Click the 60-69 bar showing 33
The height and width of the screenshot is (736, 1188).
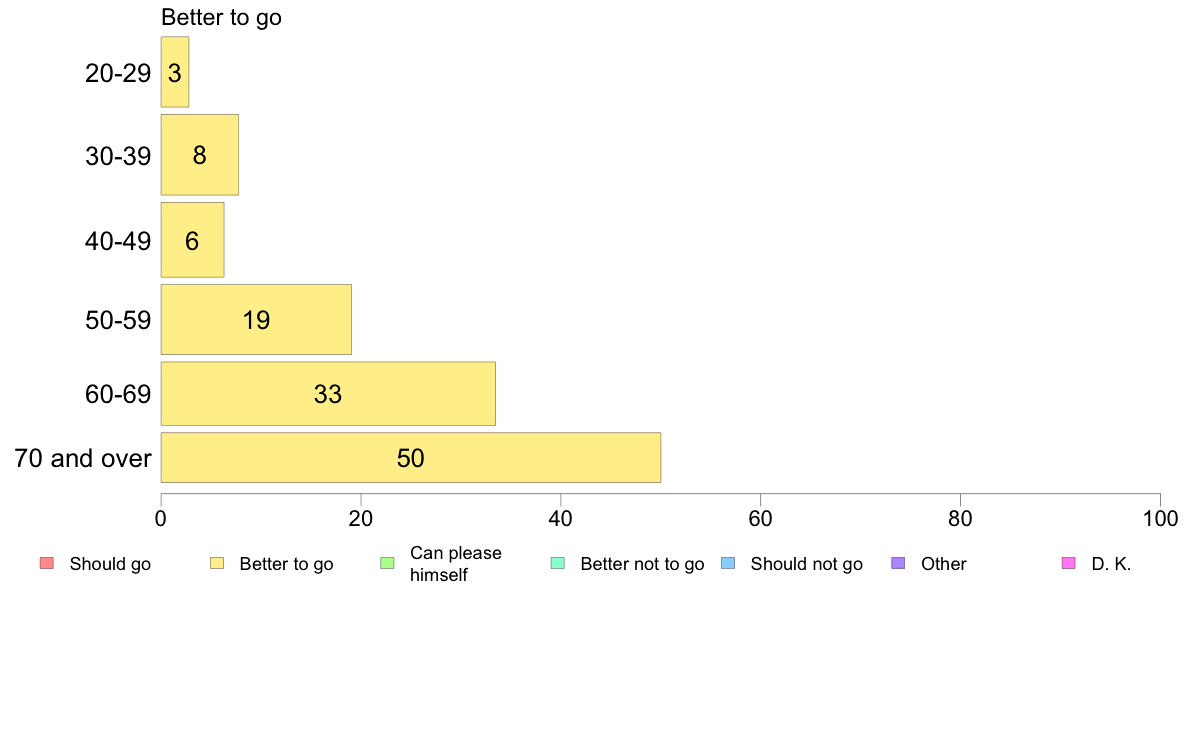(x=328, y=393)
